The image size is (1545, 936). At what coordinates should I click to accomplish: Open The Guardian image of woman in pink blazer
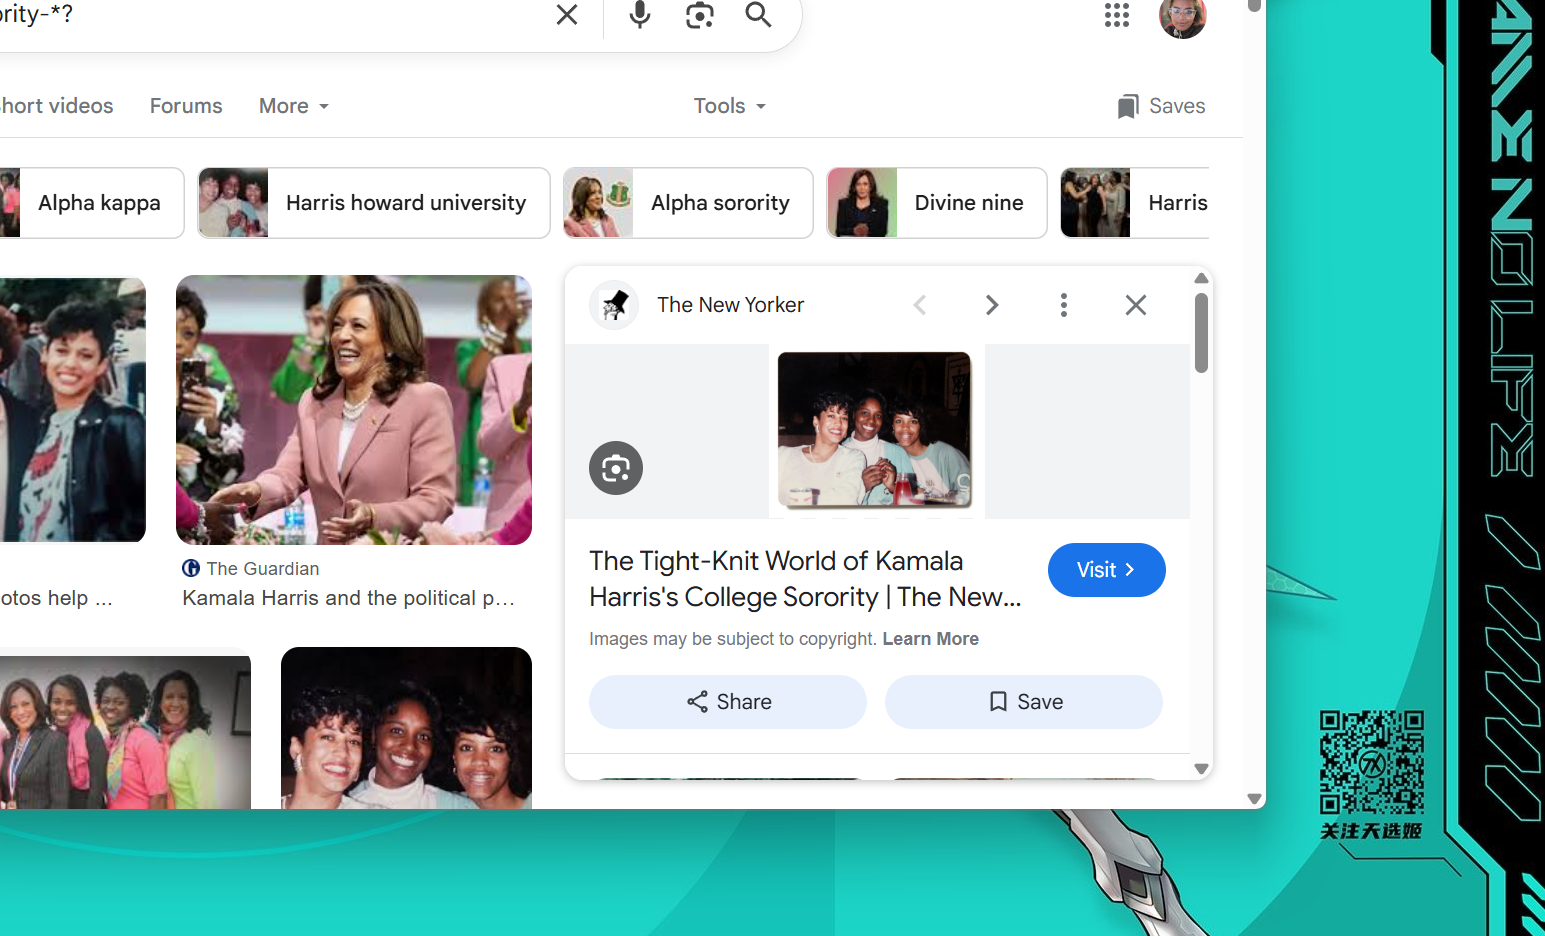[x=354, y=410]
